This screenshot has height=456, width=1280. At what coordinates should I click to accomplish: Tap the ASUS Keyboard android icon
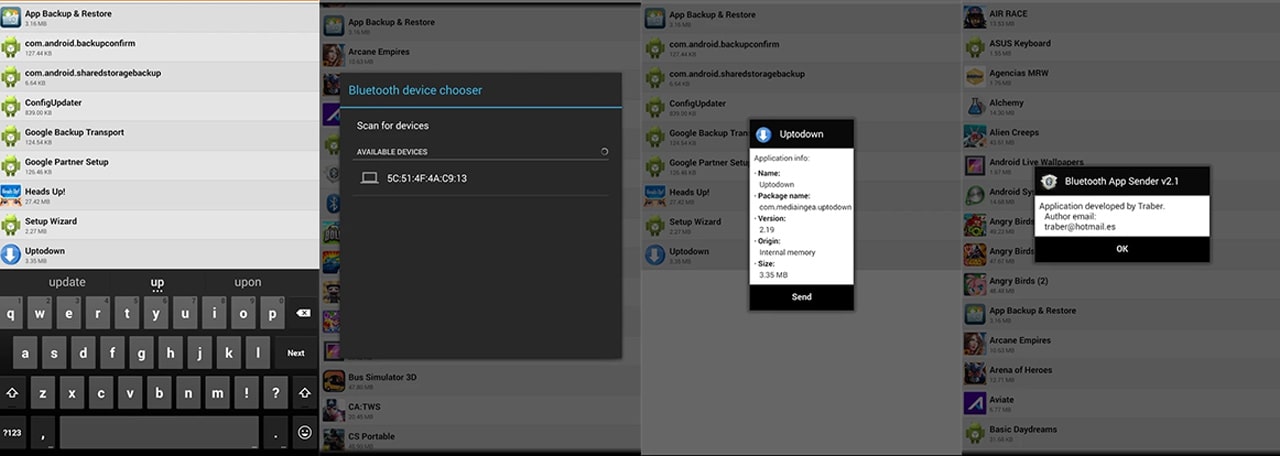coord(975,47)
